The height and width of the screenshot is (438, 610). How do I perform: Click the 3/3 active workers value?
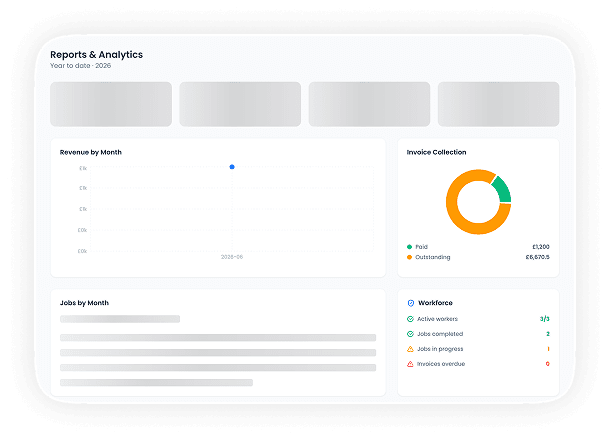(545, 319)
